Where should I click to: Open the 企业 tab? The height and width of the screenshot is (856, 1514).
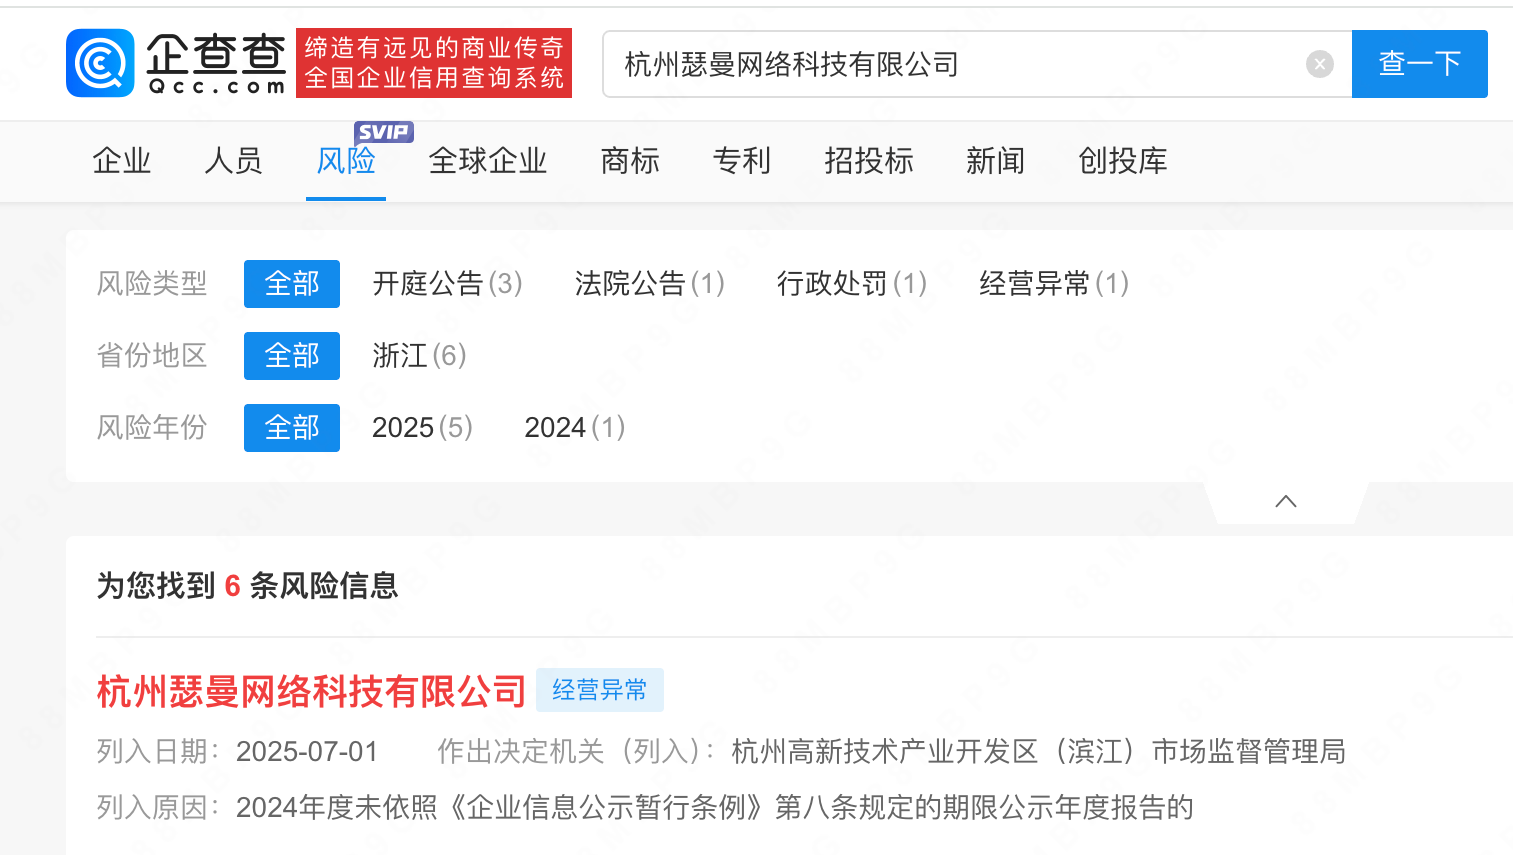click(122, 160)
